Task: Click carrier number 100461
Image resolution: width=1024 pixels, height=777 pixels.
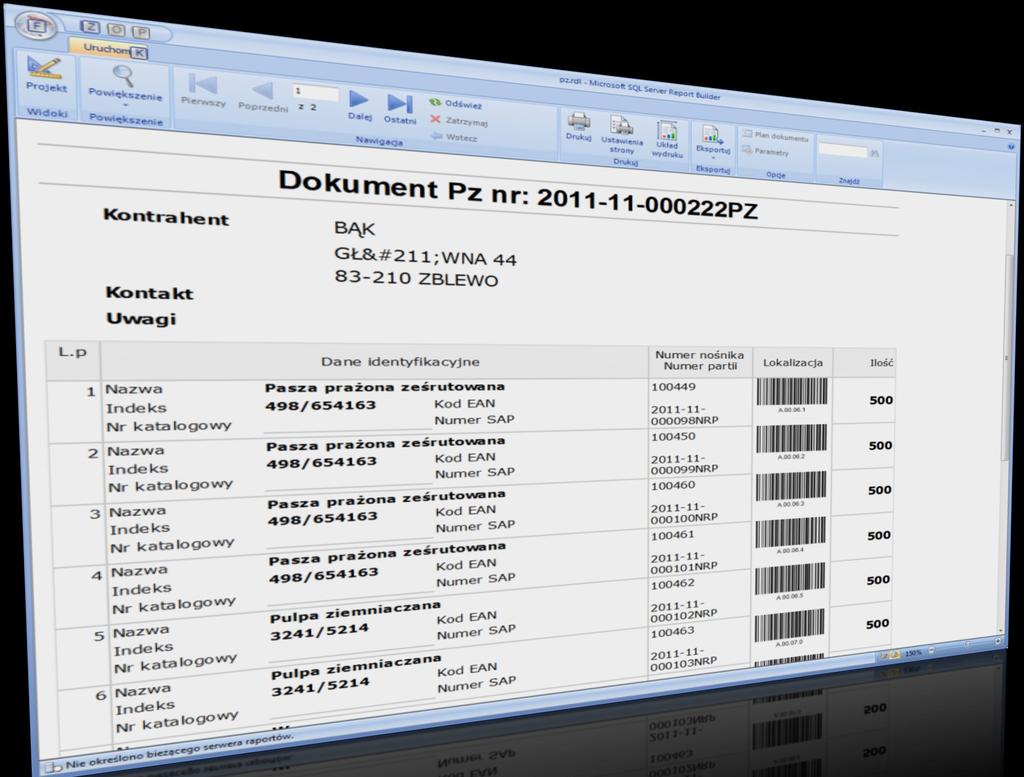Action: tap(673, 535)
